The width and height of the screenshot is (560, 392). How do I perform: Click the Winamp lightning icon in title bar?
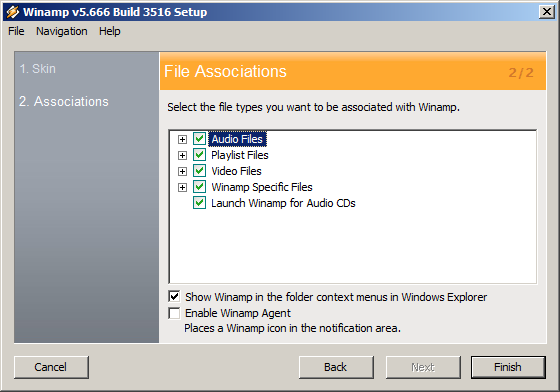click(x=12, y=12)
